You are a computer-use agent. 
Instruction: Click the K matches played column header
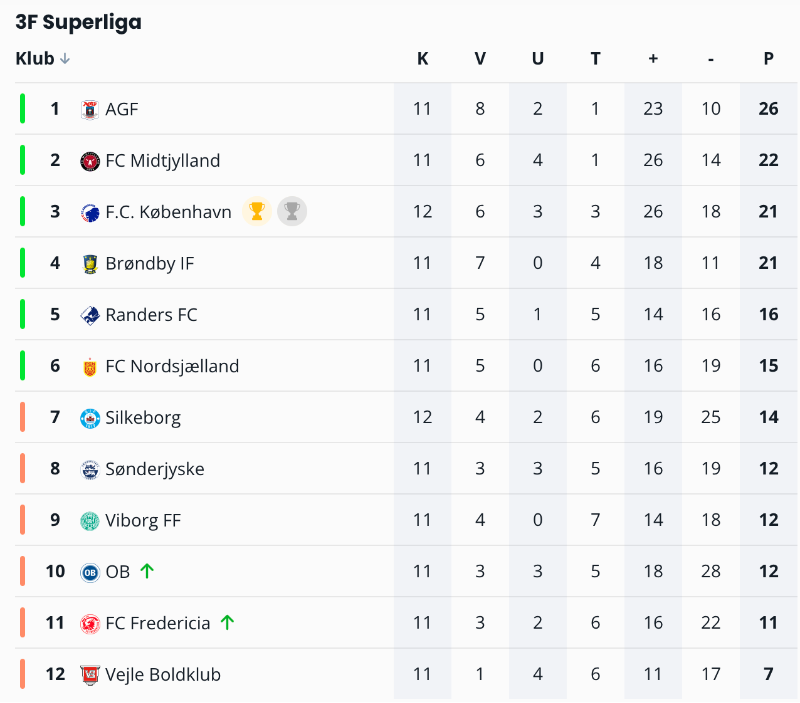click(422, 59)
